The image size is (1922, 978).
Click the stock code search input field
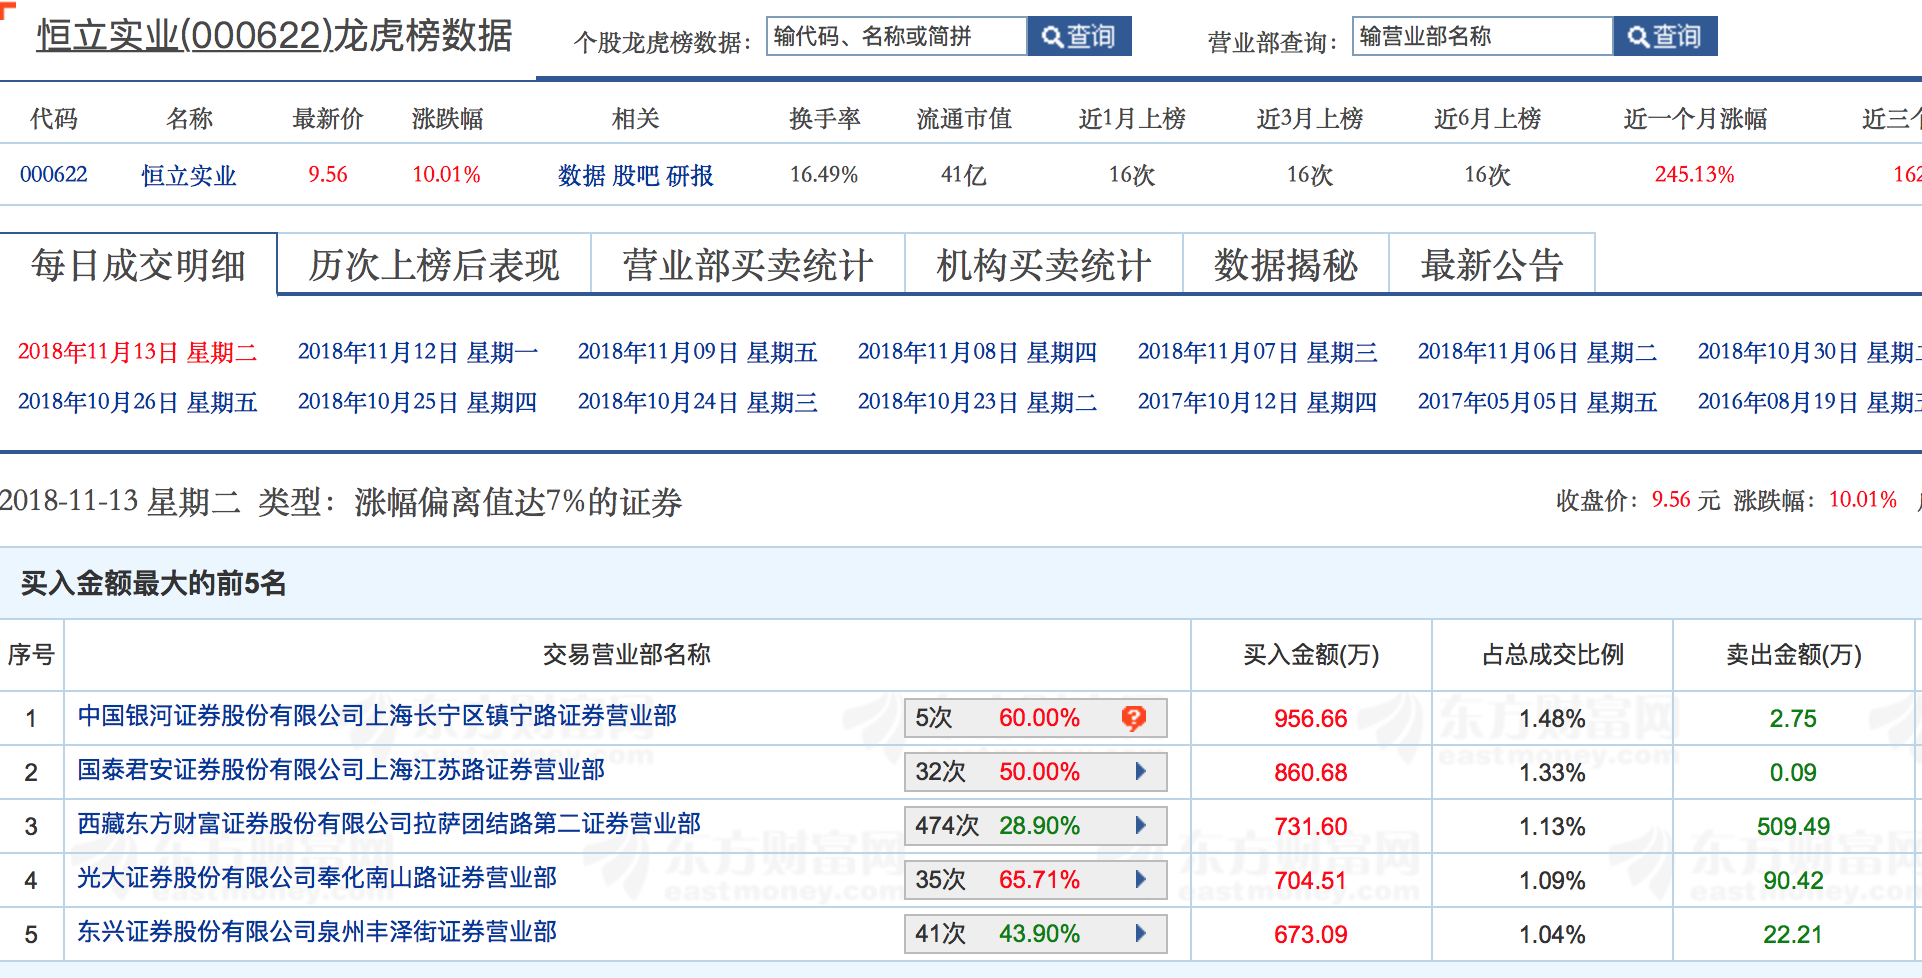pos(896,37)
